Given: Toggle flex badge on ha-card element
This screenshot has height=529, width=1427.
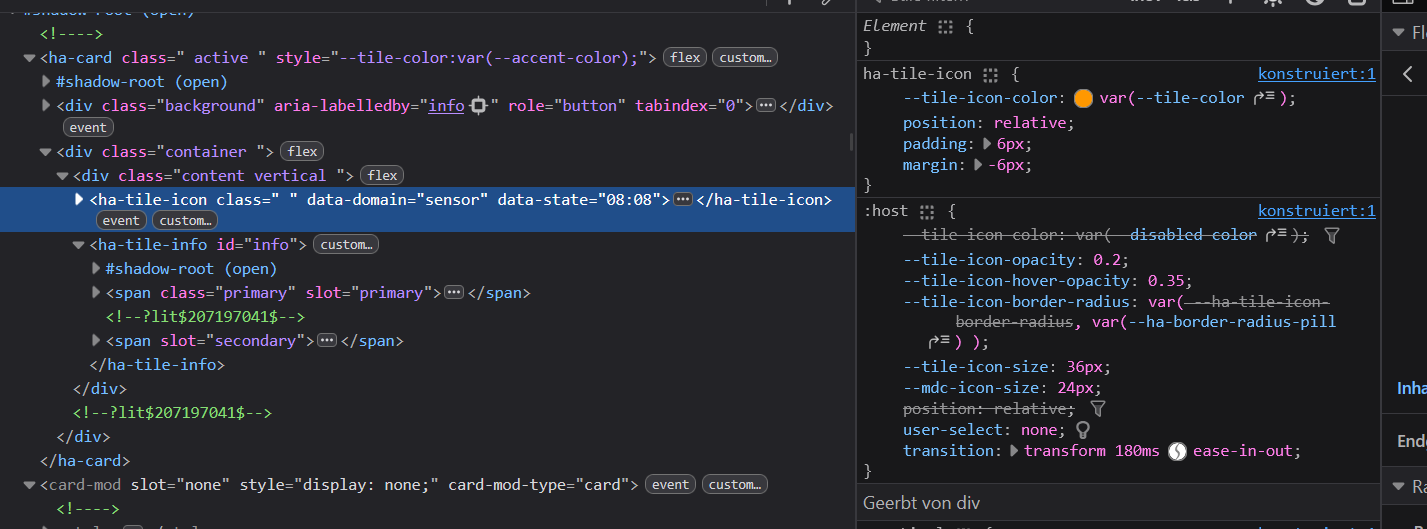Looking at the screenshot, I should coord(685,58).
